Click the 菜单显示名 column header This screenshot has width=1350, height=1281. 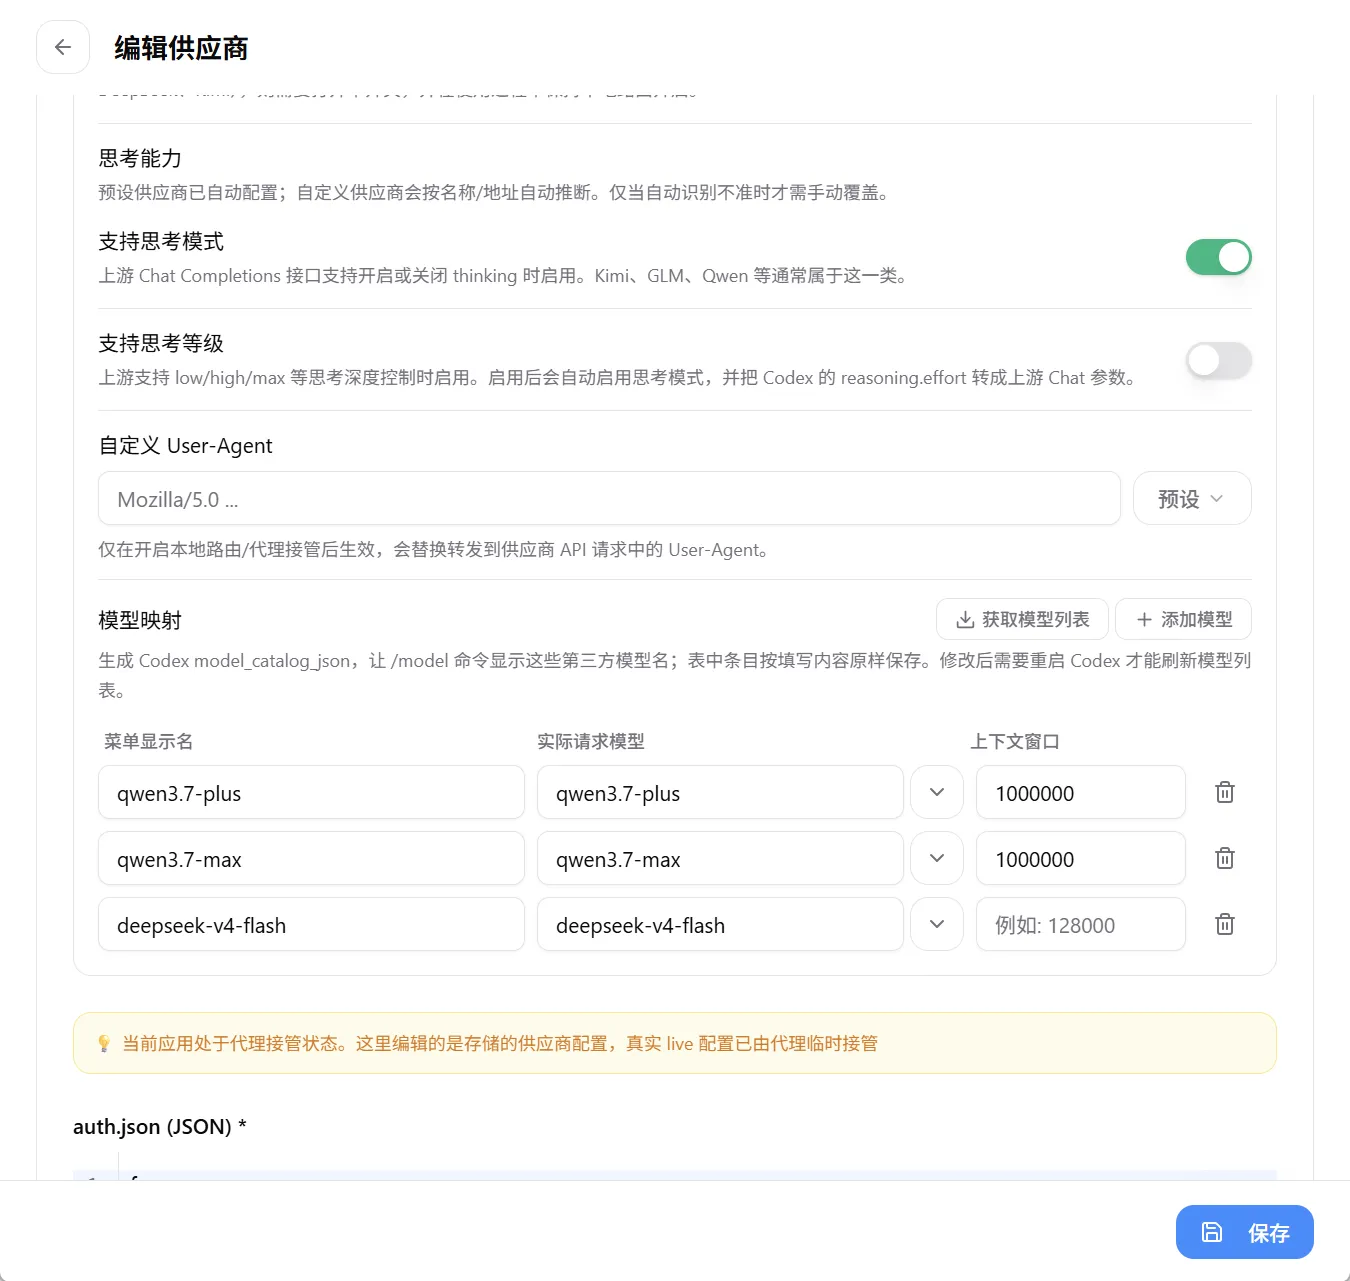pyautogui.click(x=148, y=742)
